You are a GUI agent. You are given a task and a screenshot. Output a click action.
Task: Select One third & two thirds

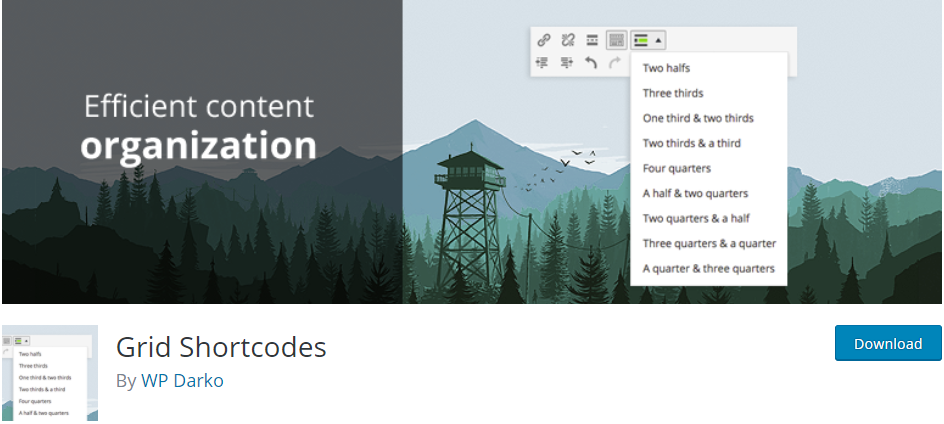pos(698,118)
